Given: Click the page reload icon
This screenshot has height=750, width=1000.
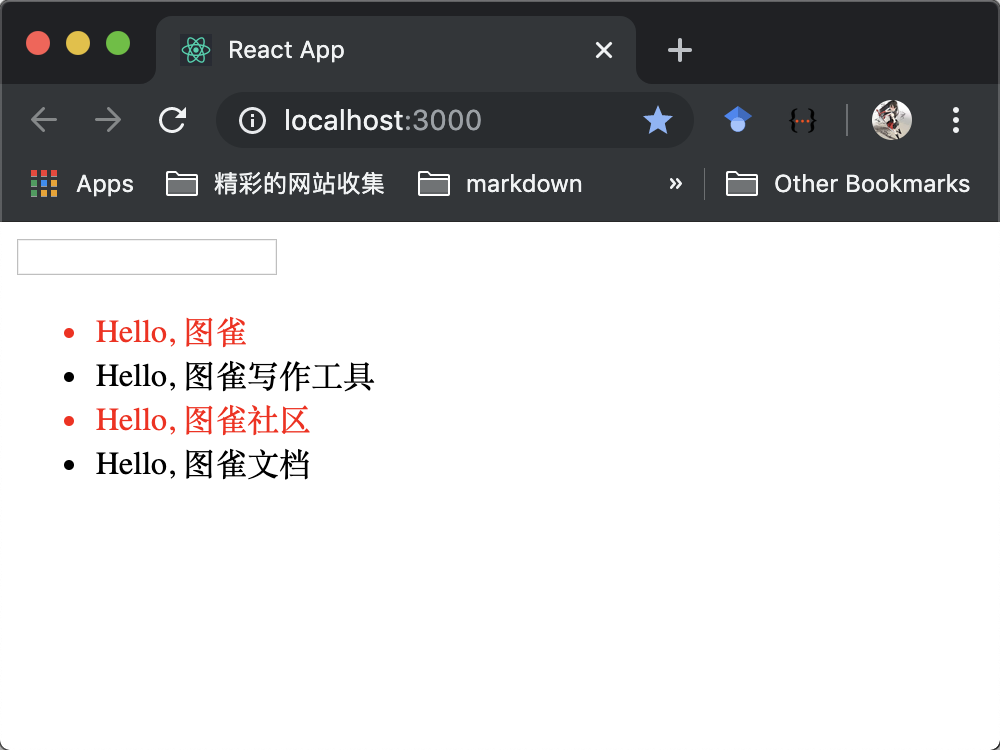Looking at the screenshot, I should click(x=172, y=119).
